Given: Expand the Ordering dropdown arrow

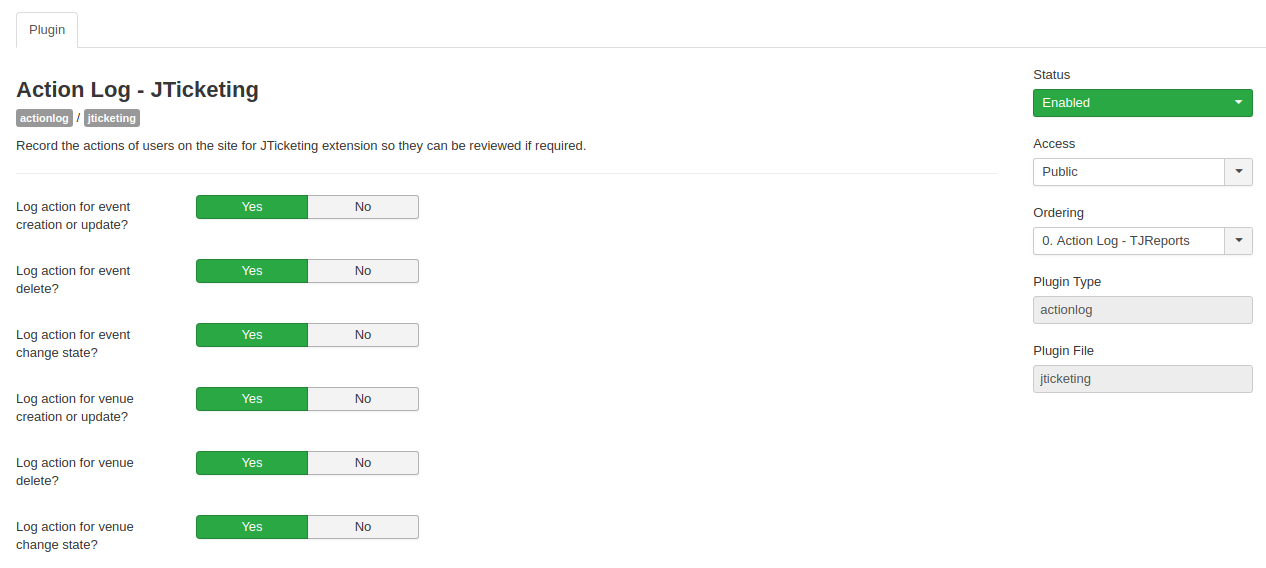Looking at the screenshot, I should (x=1238, y=241).
